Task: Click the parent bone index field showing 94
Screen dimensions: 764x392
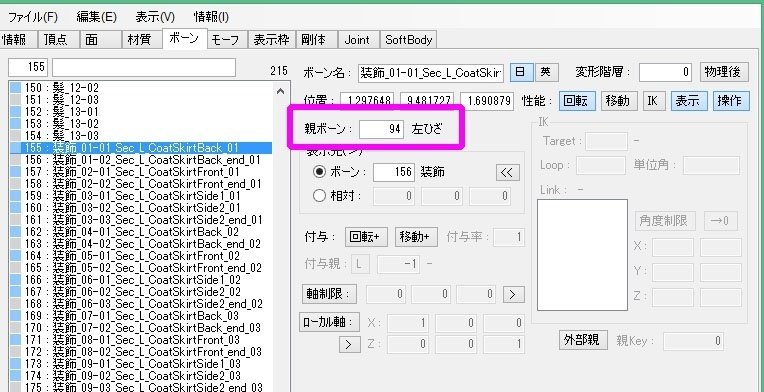Action: click(381, 129)
